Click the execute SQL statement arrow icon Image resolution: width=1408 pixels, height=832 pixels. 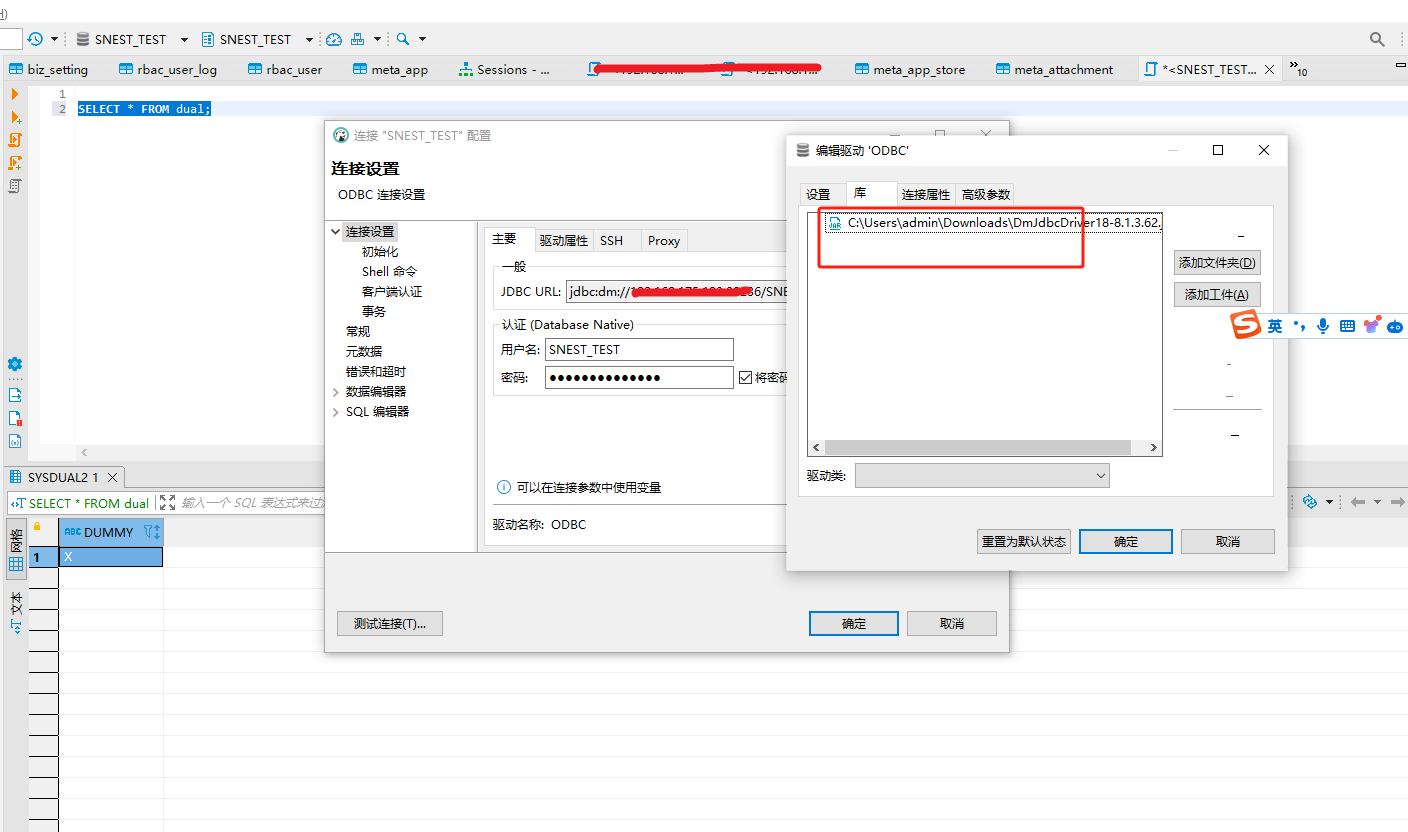point(15,94)
